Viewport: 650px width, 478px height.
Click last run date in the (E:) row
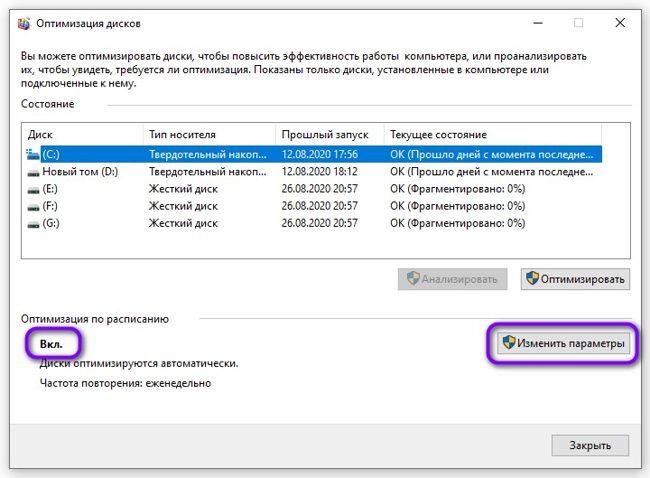pos(320,189)
